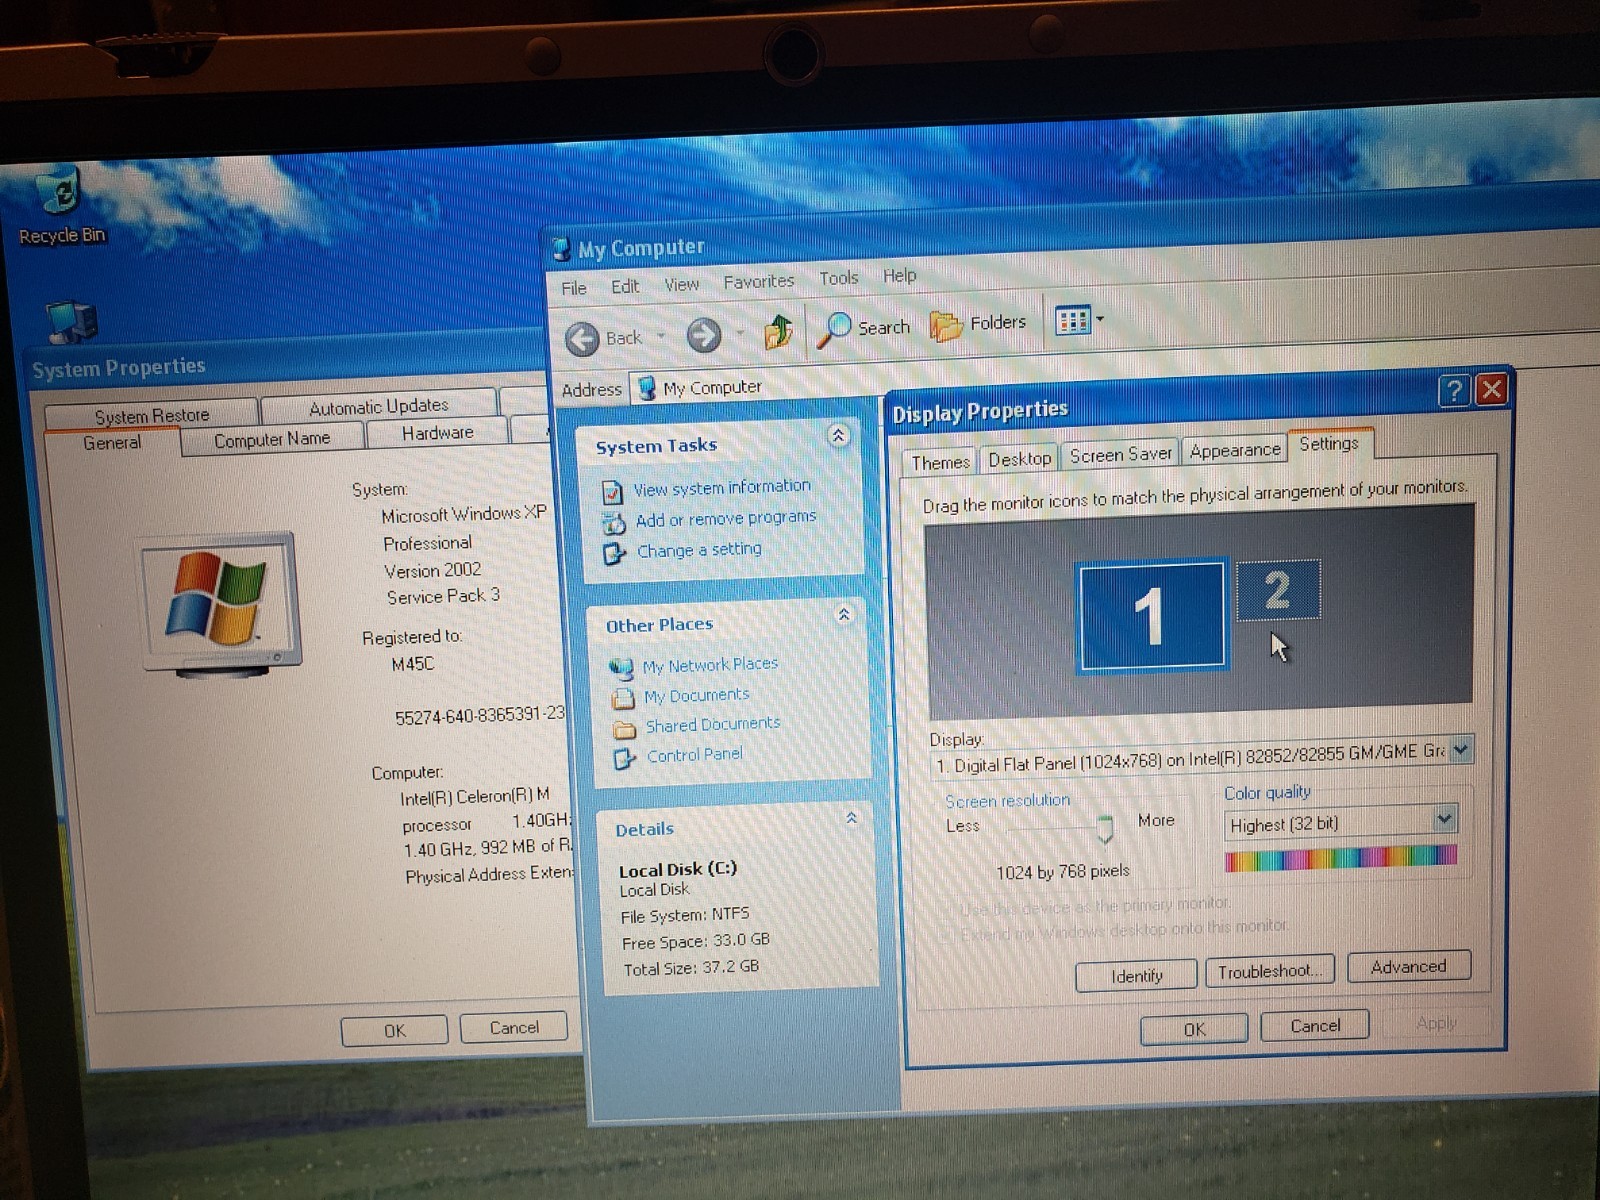
Task: Open Advanced display settings
Action: click(1408, 966)
